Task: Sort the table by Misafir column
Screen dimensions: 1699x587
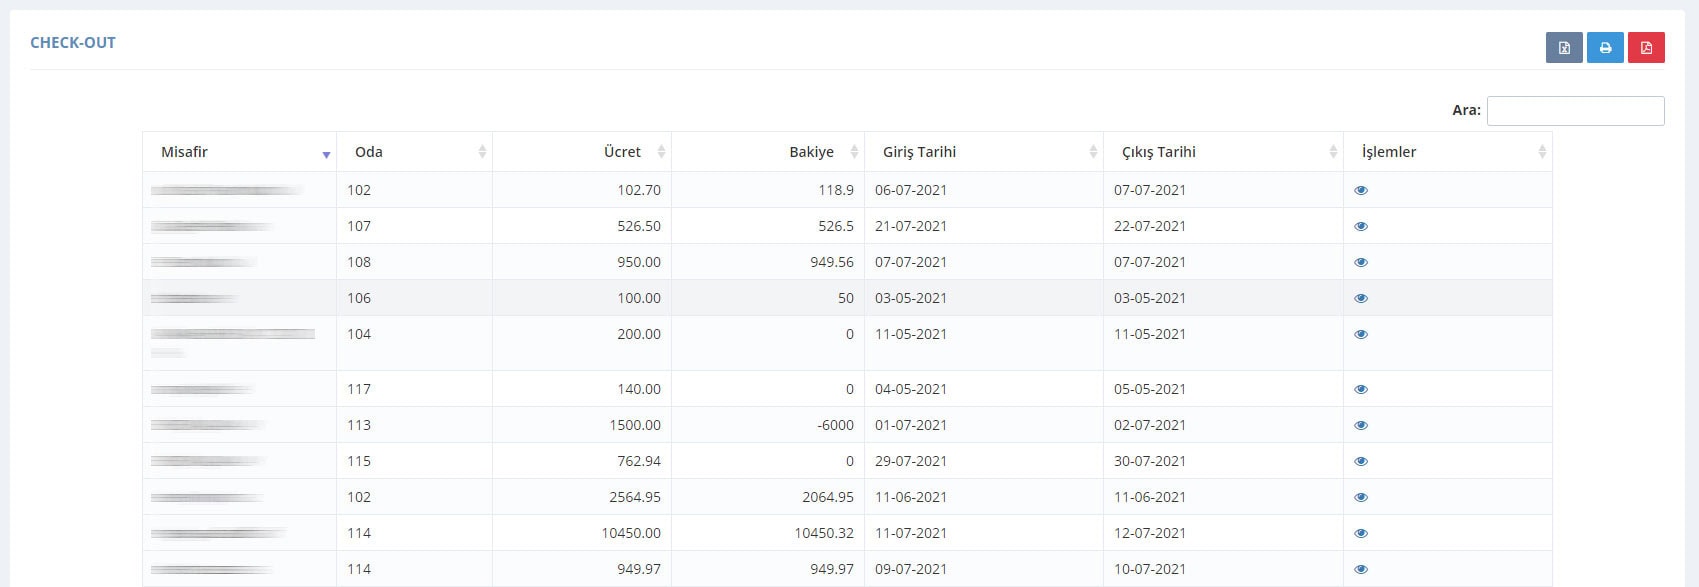Action: coord(240,152)
